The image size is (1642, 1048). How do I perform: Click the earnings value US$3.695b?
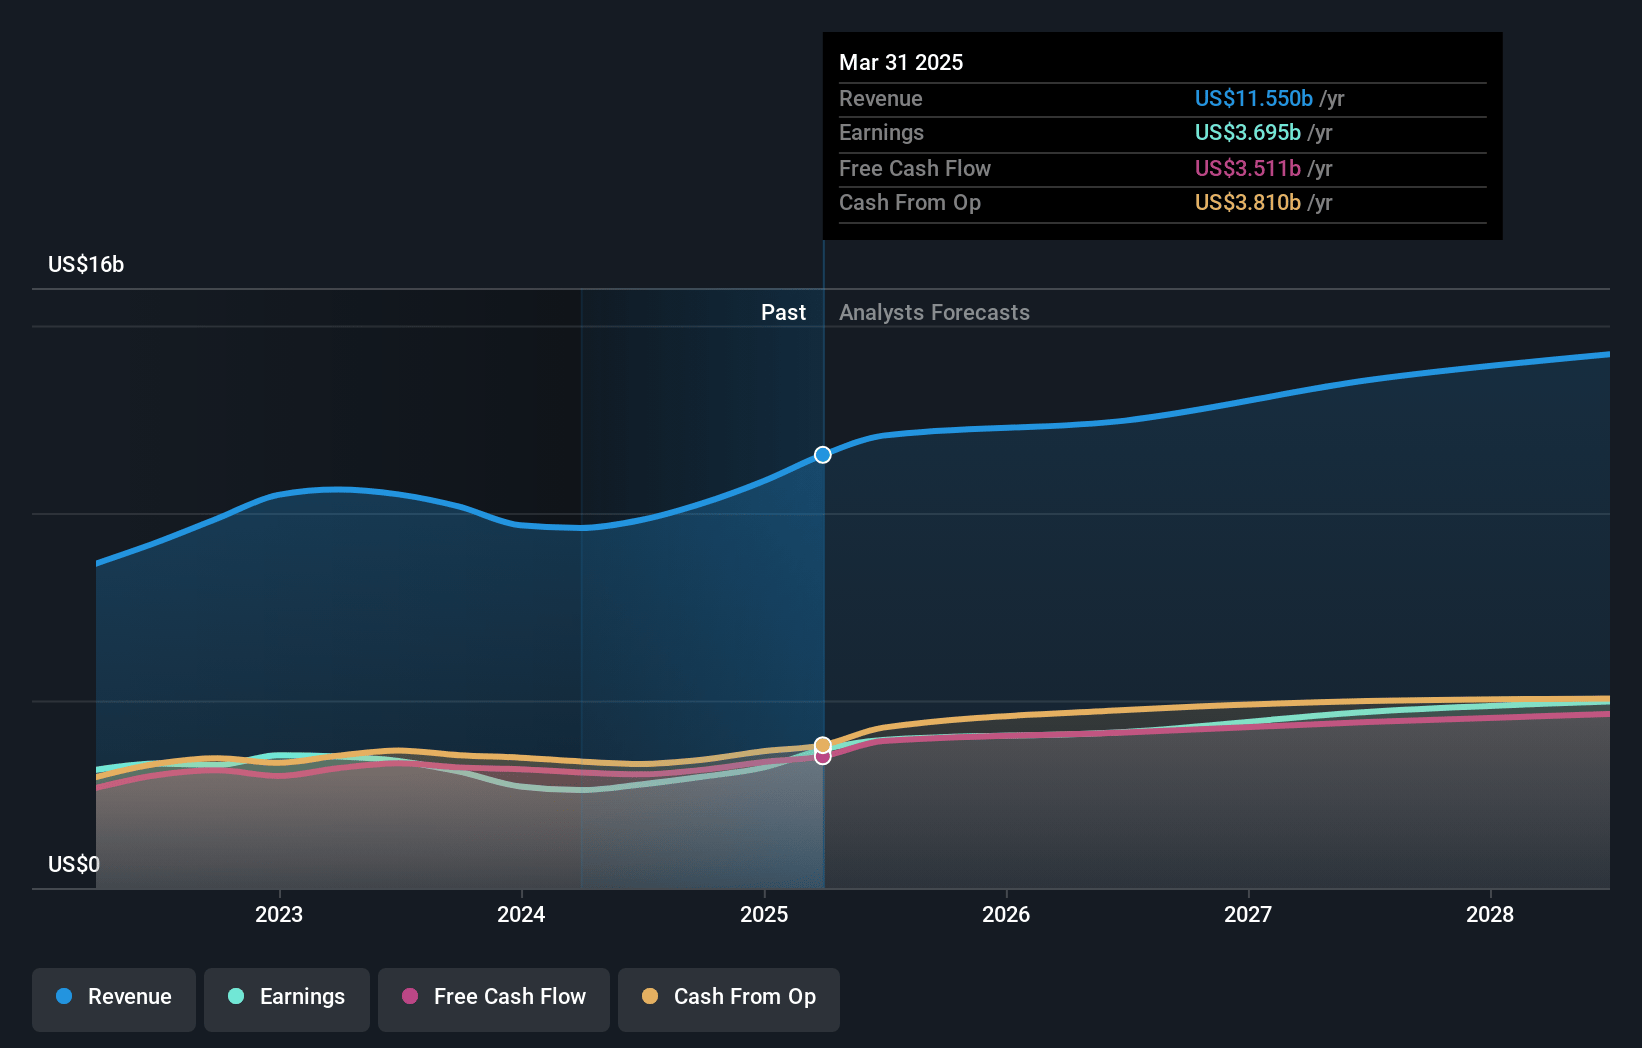point(1248,132)
